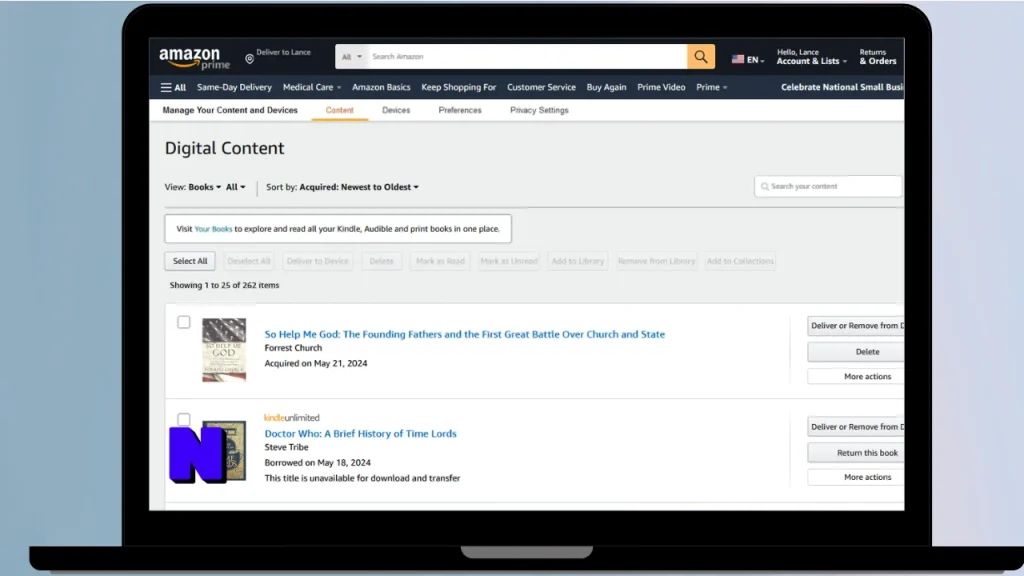Open Customer Service nav item
Screen dimensions: 1024x576
click(x=541, y=88)
